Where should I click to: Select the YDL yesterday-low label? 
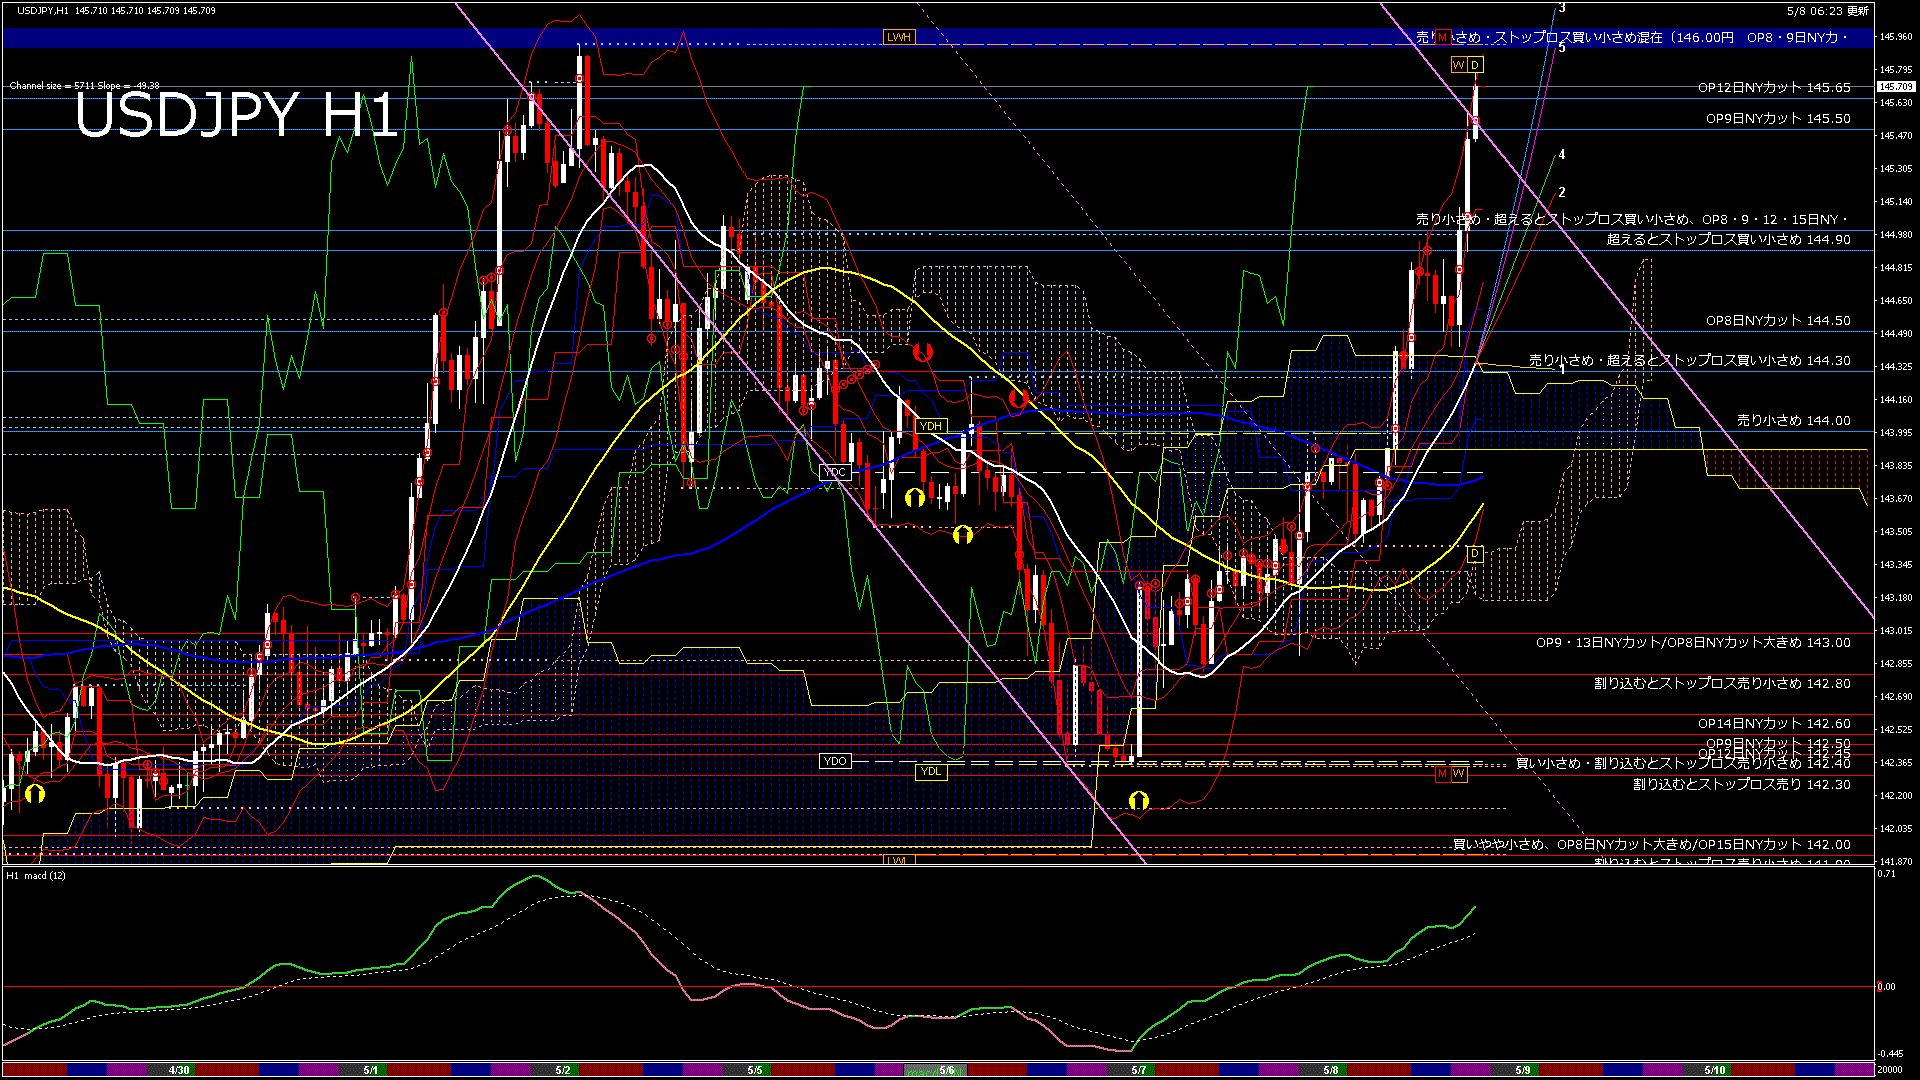pyautogui.click(x=931, y=771)
